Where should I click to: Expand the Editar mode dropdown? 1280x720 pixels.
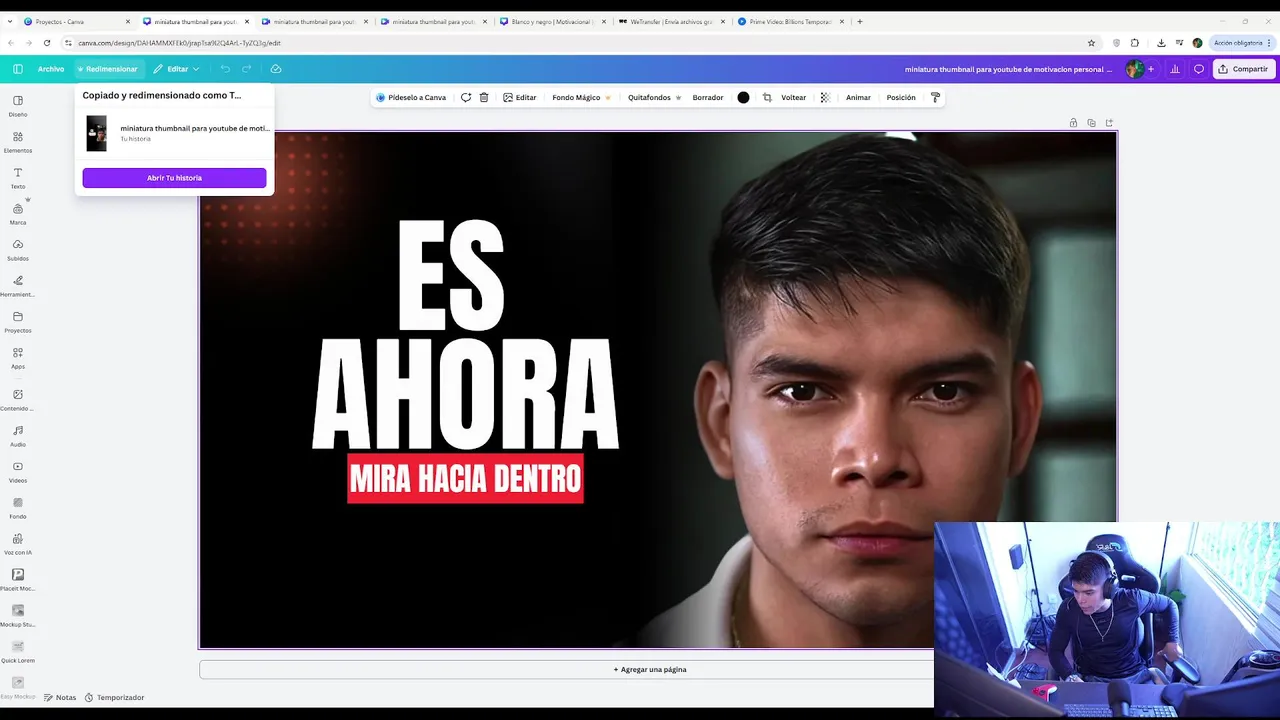click(x=176, y=69)
